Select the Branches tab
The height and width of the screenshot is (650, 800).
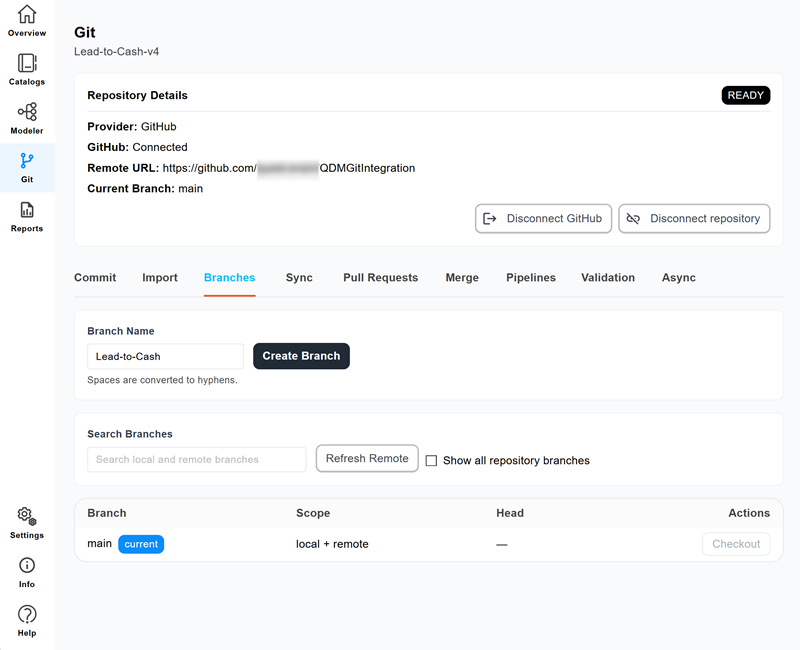tap(230, 278)
